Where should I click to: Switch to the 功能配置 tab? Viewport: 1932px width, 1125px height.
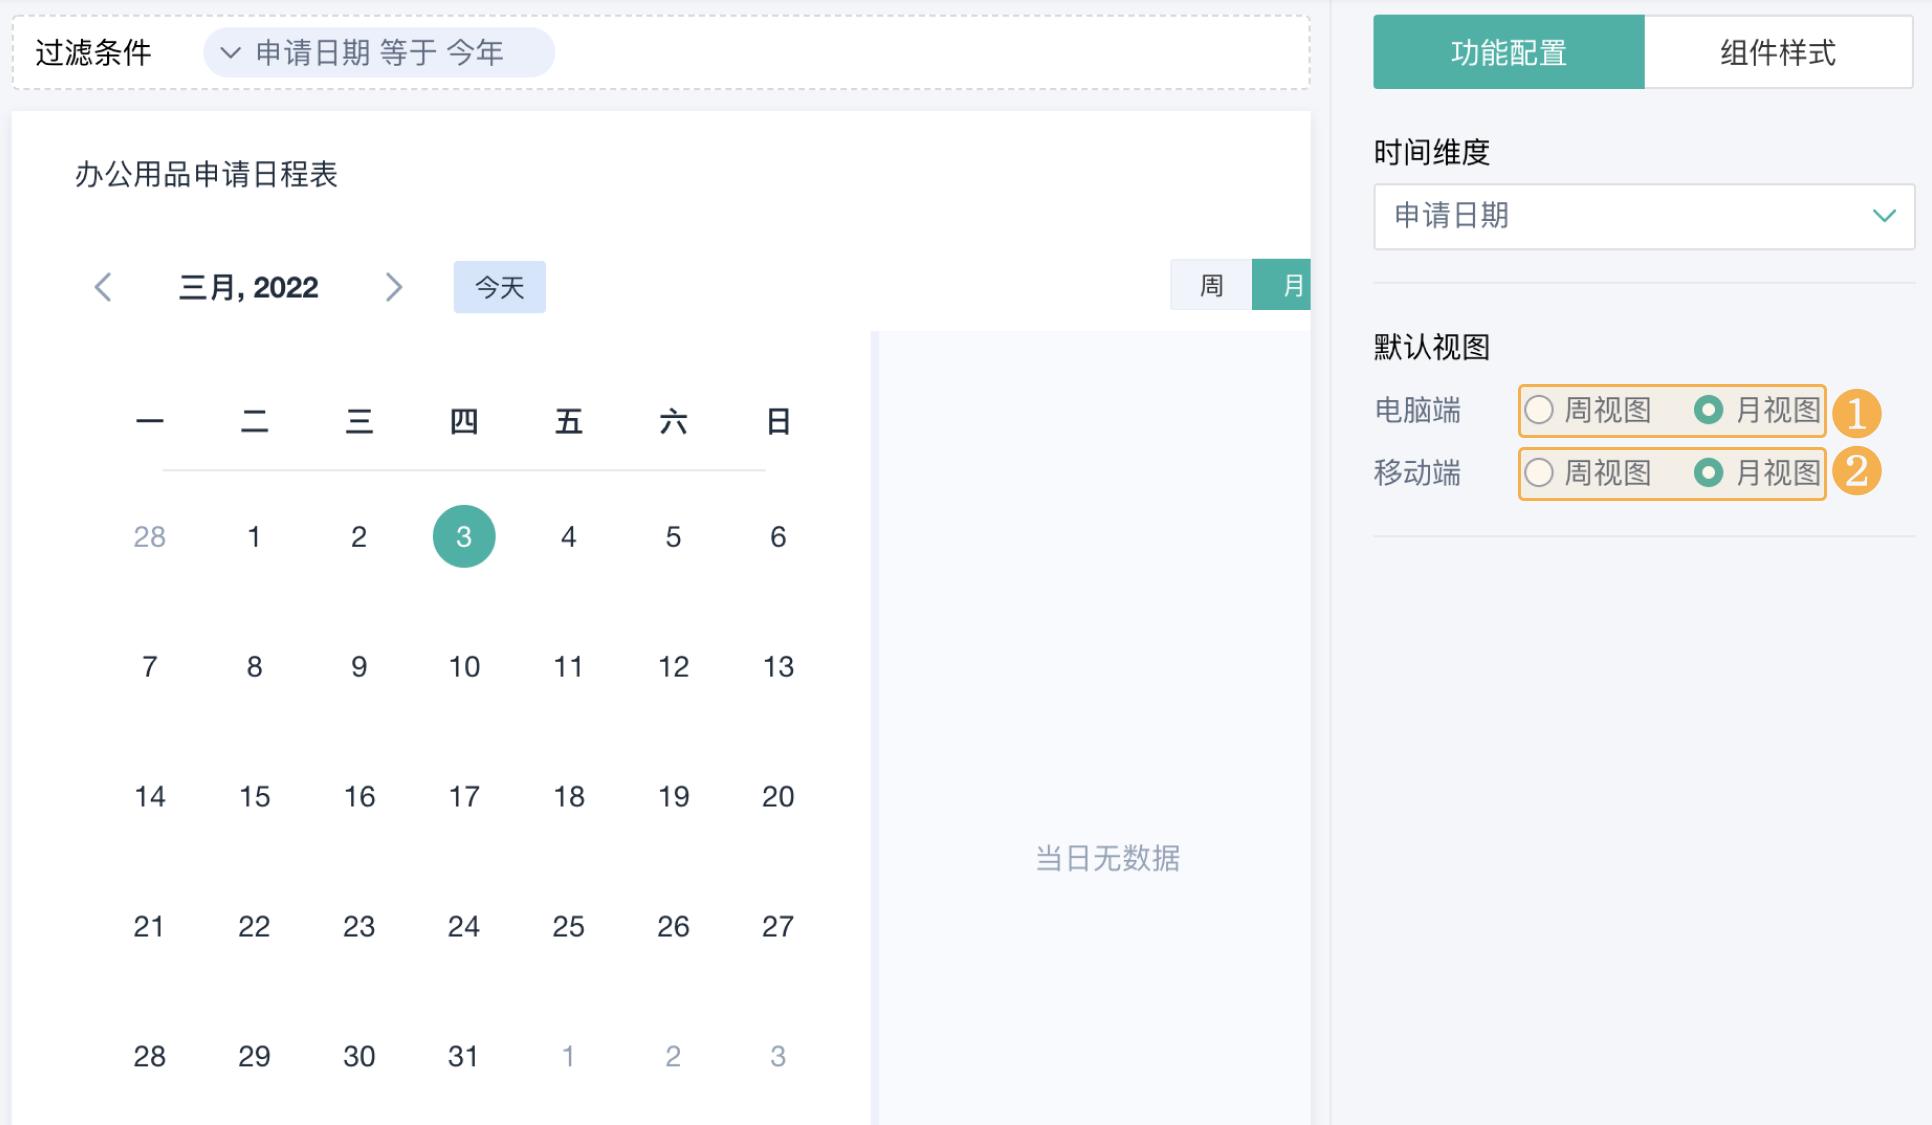click(x=1509, y=53)
